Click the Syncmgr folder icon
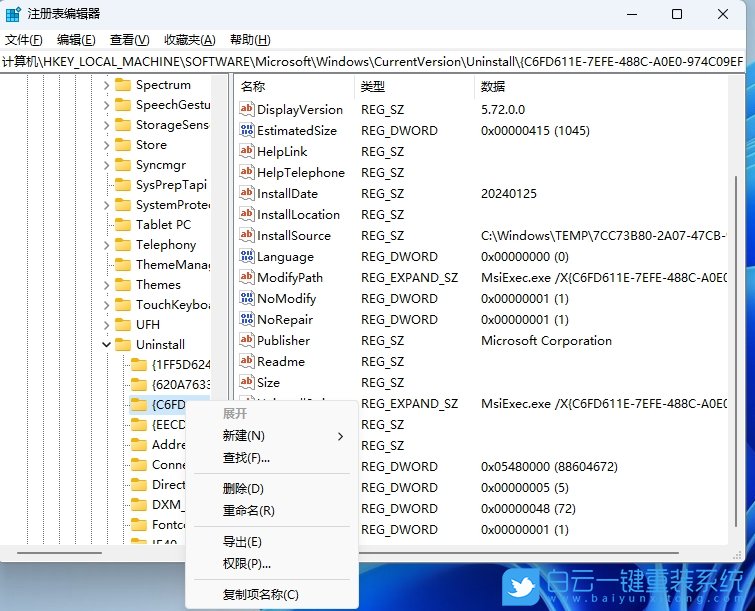Screen dimensions: 755x611 tap(123, 165)
